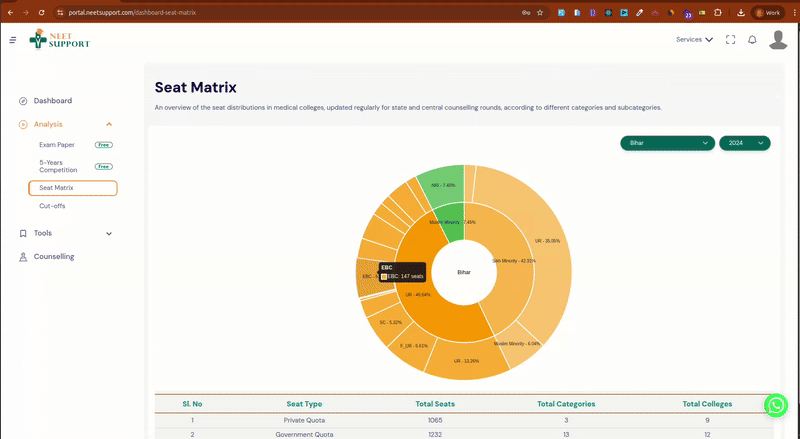The image size is (800, 439).
Task: Expand the Services dropdown menu
Action: click(x=694, y=40)
